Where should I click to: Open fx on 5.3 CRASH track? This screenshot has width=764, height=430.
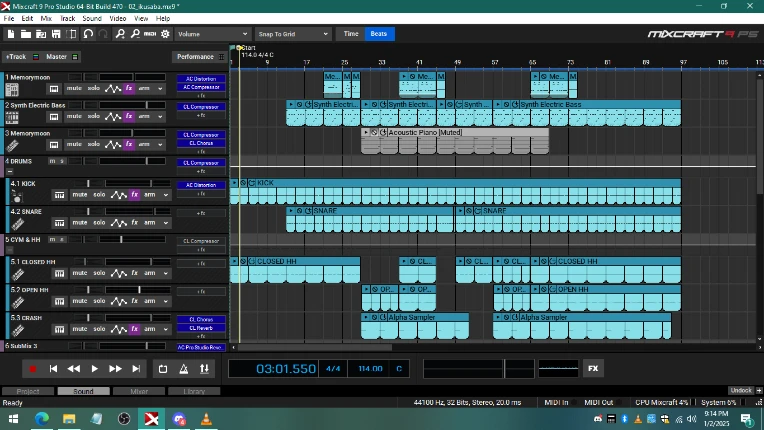pos(134,329)
